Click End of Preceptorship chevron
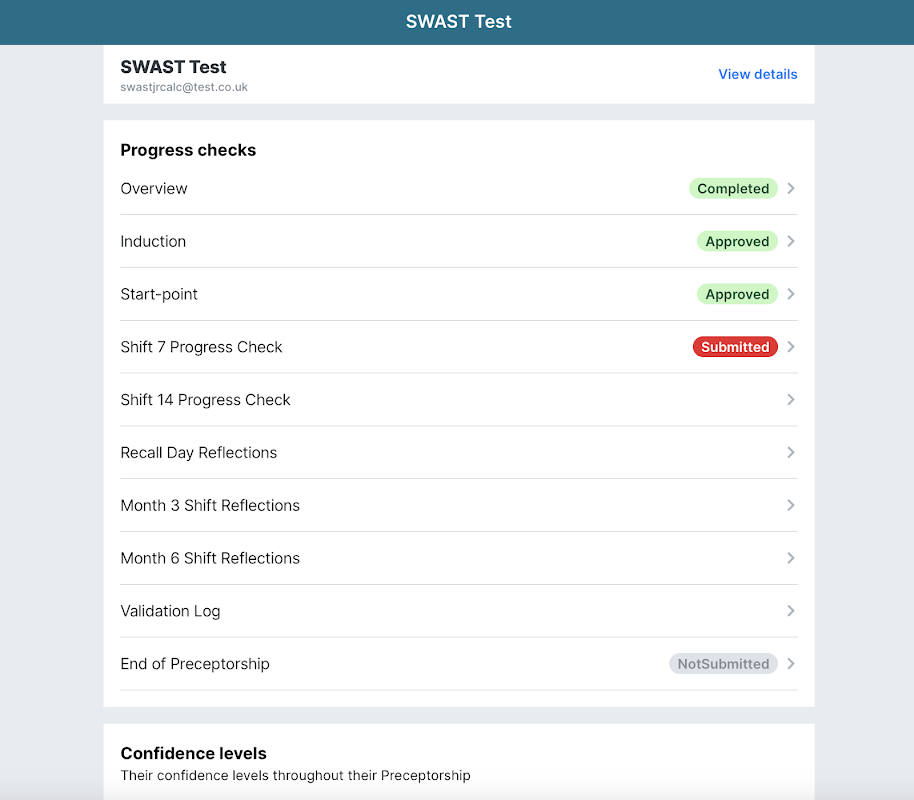The width and height of the screenshot is (914, 800). coord(791,664)
